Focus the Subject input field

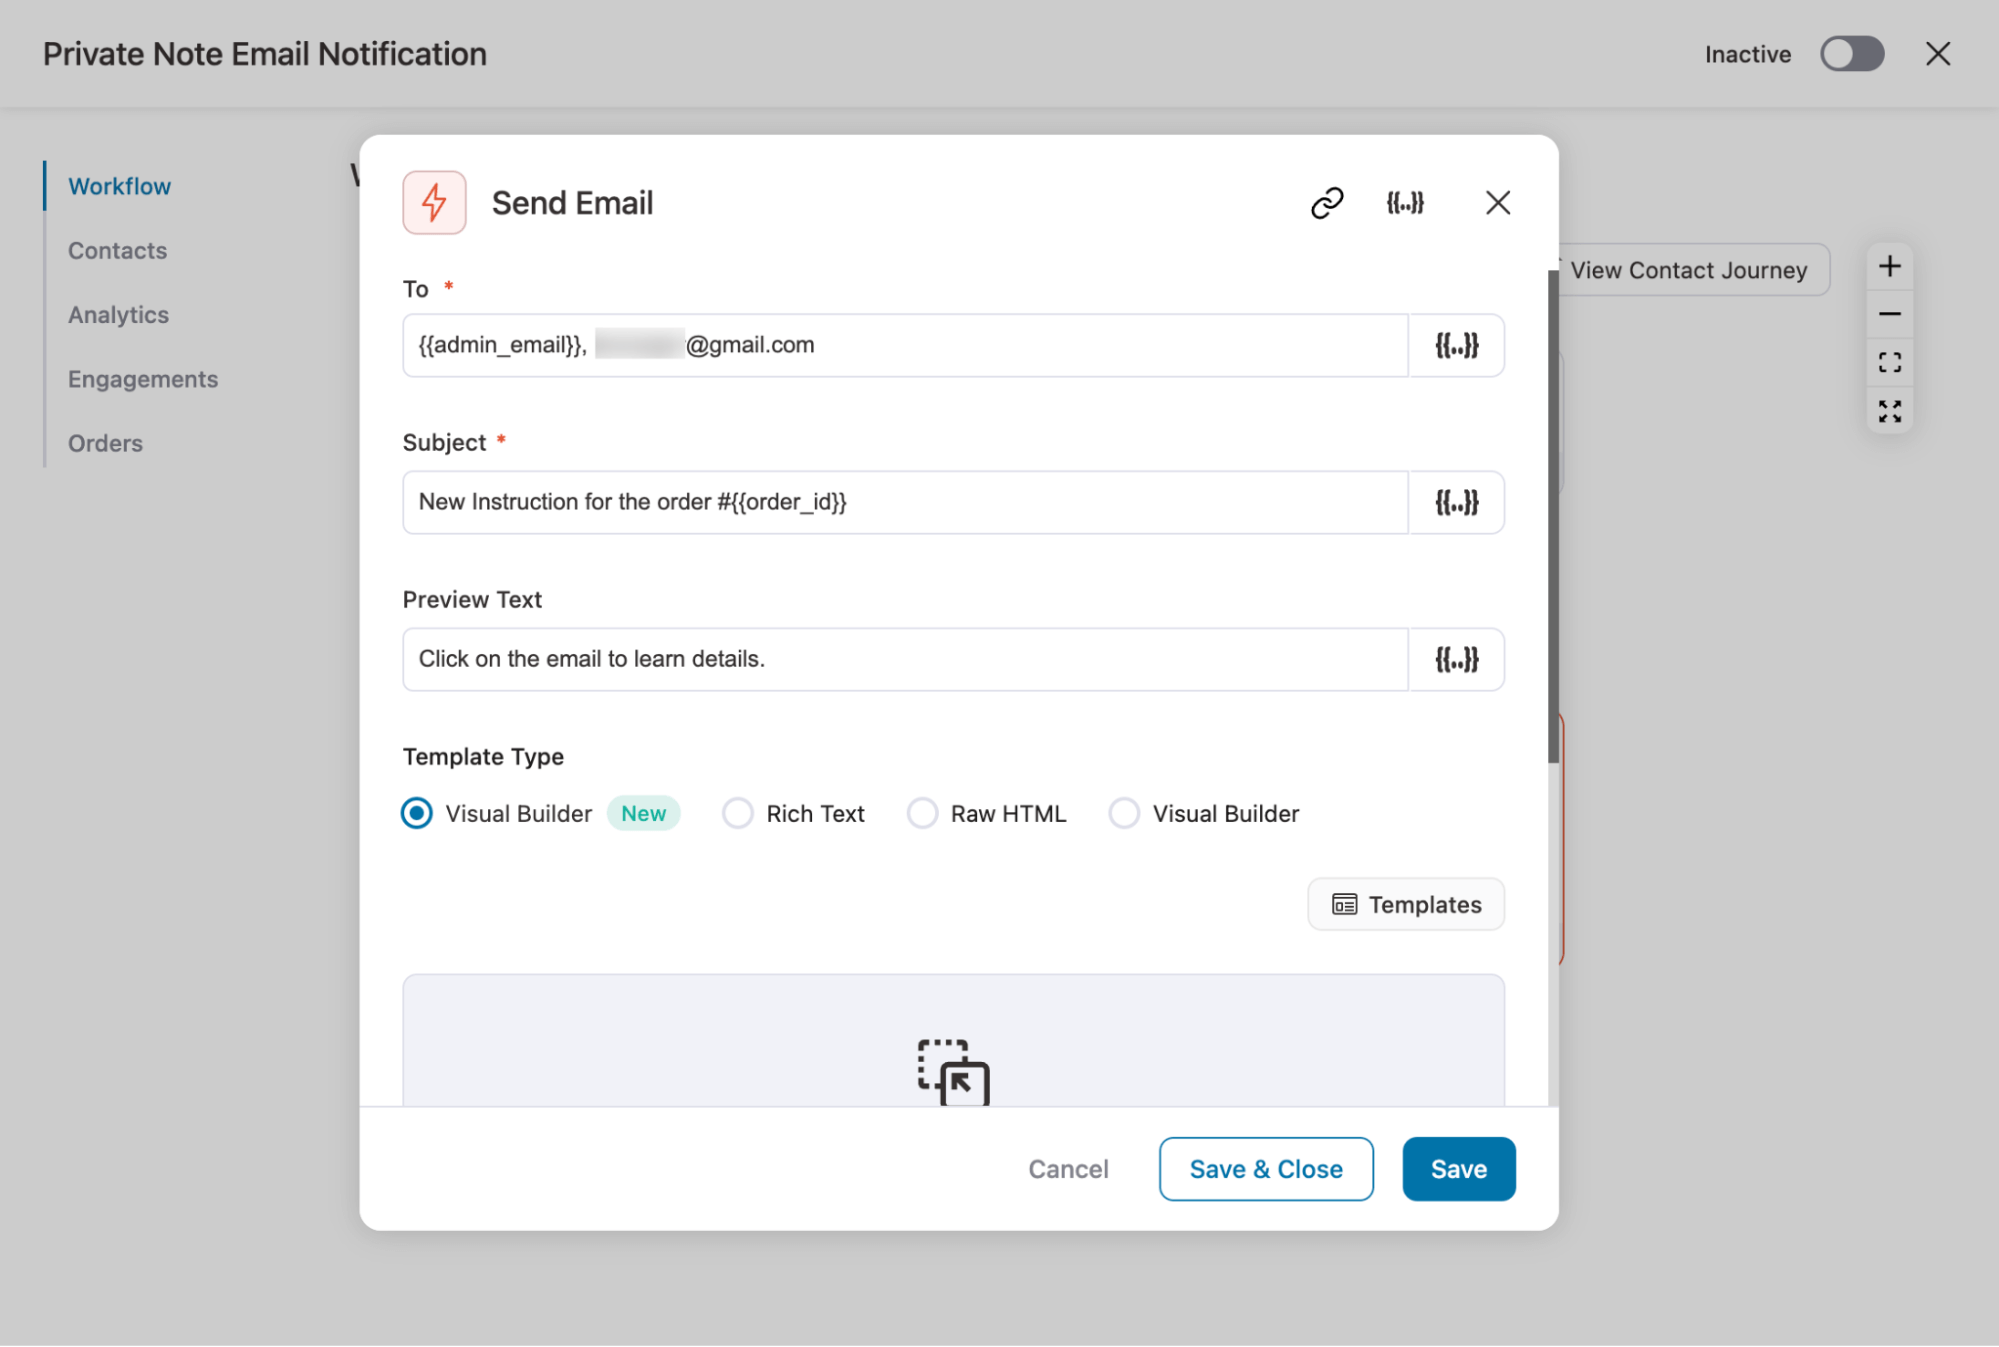(905, 502)
